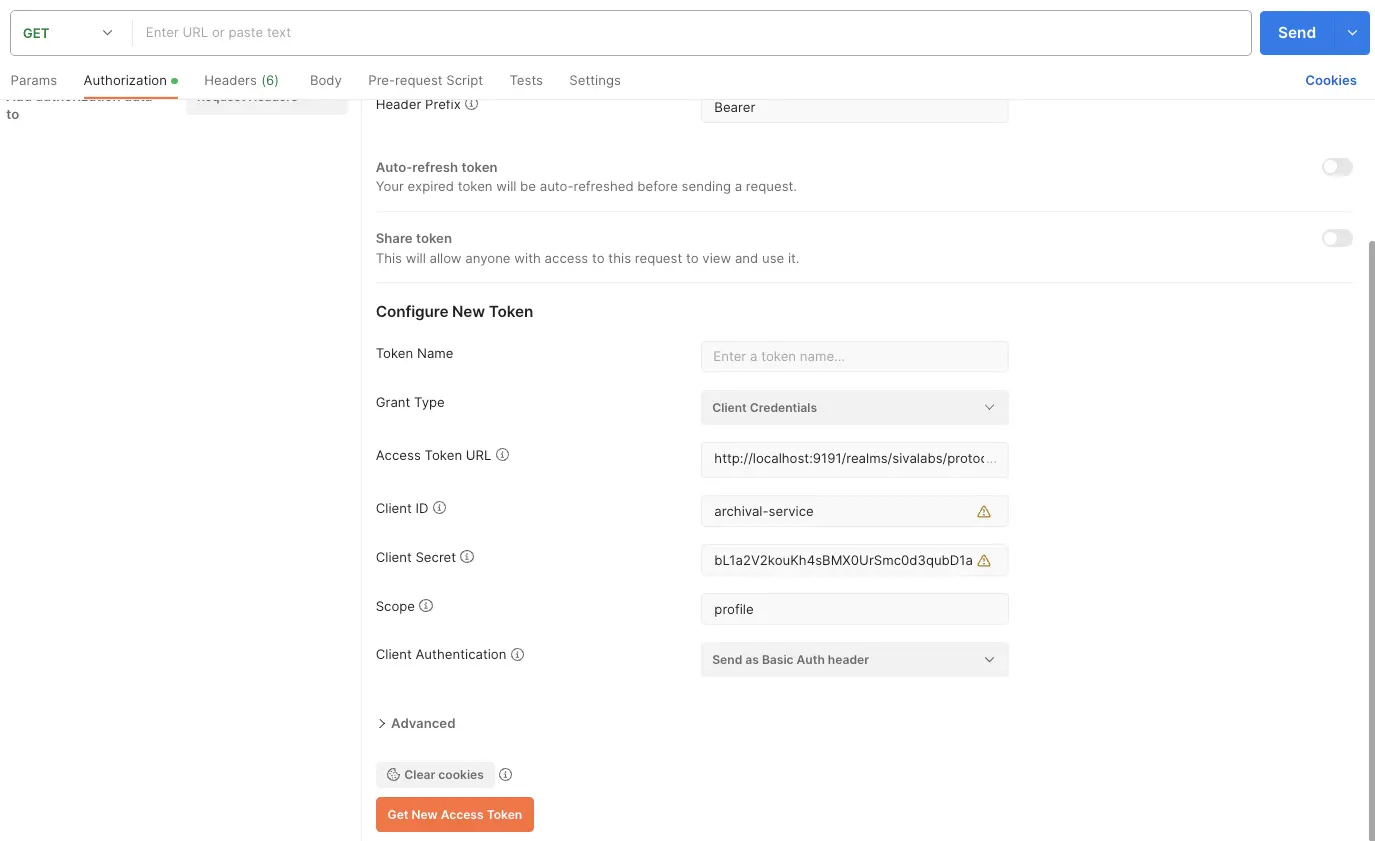Click the Client ID archival-service field
Image resolution: width=1375 pixels, height=841 pixels.
pyautogui.click(x=855, y=511)
